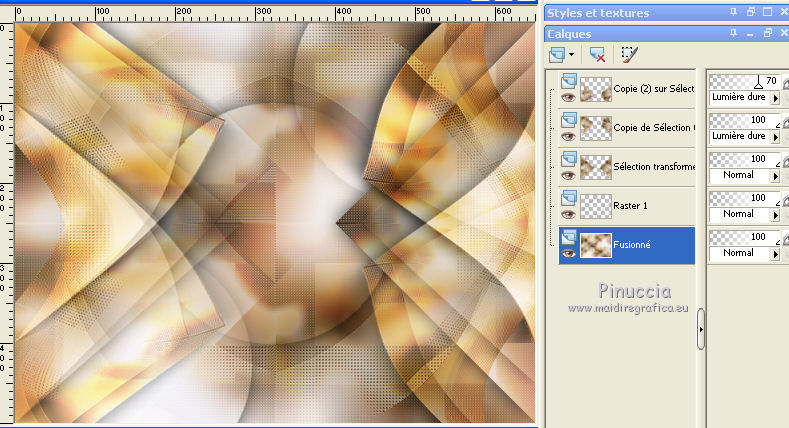Pin the Calques panel
Screen dimensions: 789x428
(x=734, y=33)
